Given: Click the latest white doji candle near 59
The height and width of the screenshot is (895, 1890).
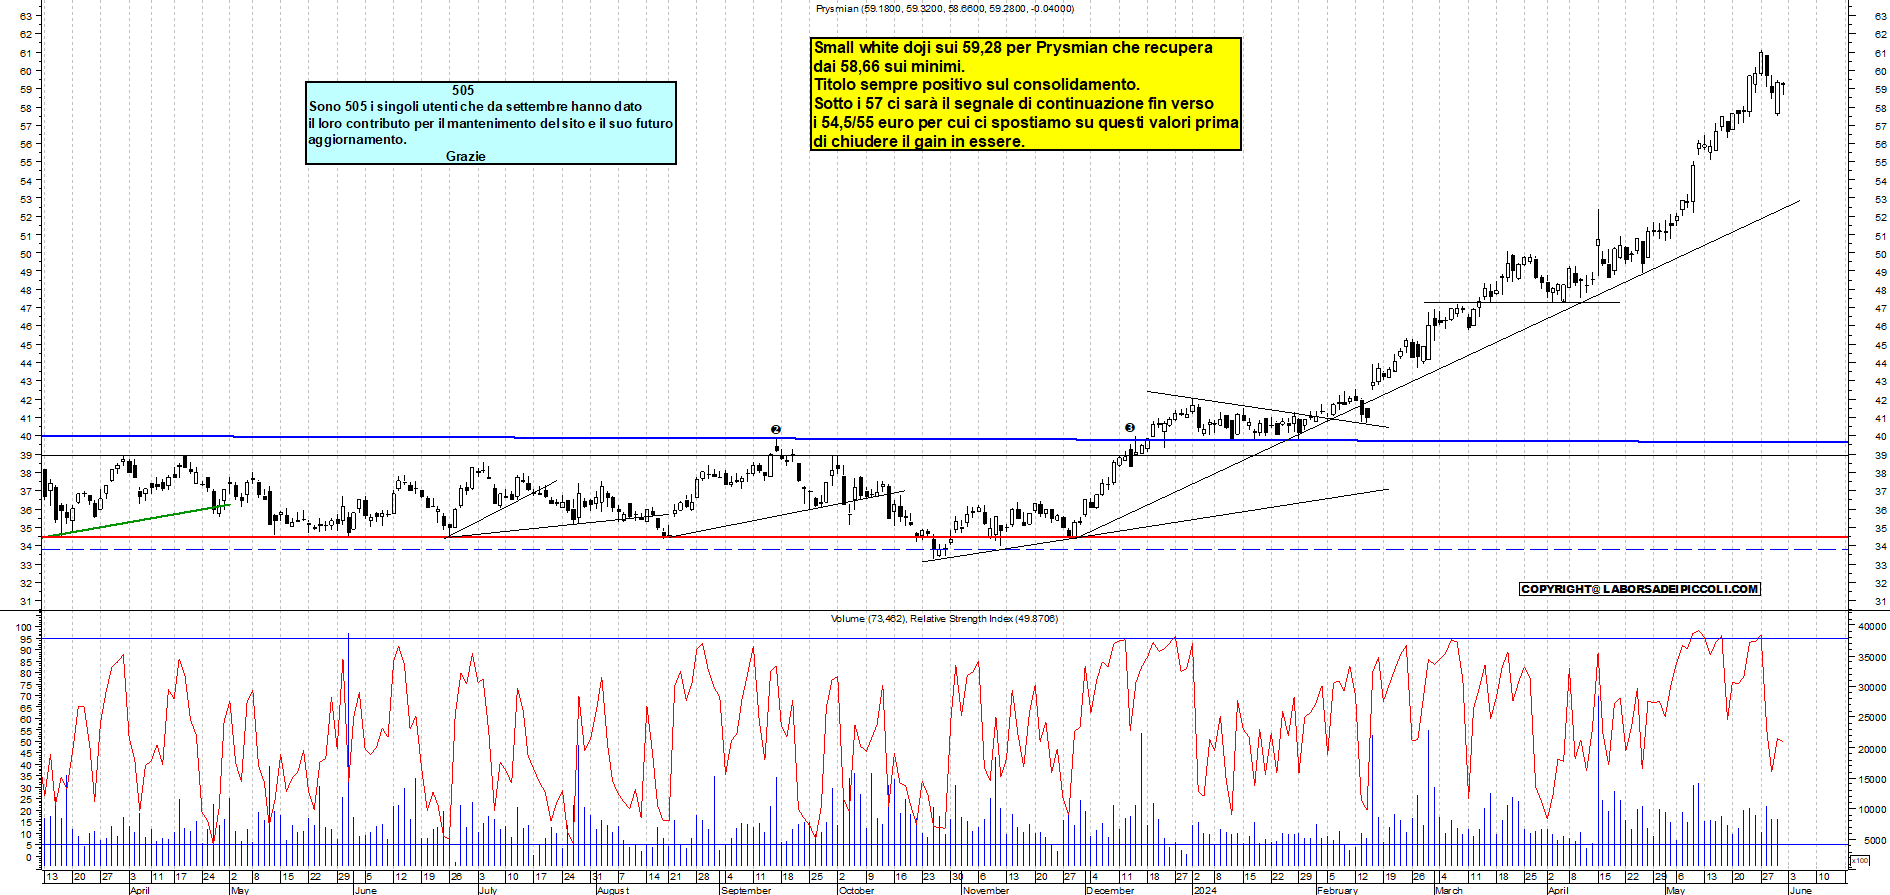Looking at the screenshot, I should (1783, 88).
